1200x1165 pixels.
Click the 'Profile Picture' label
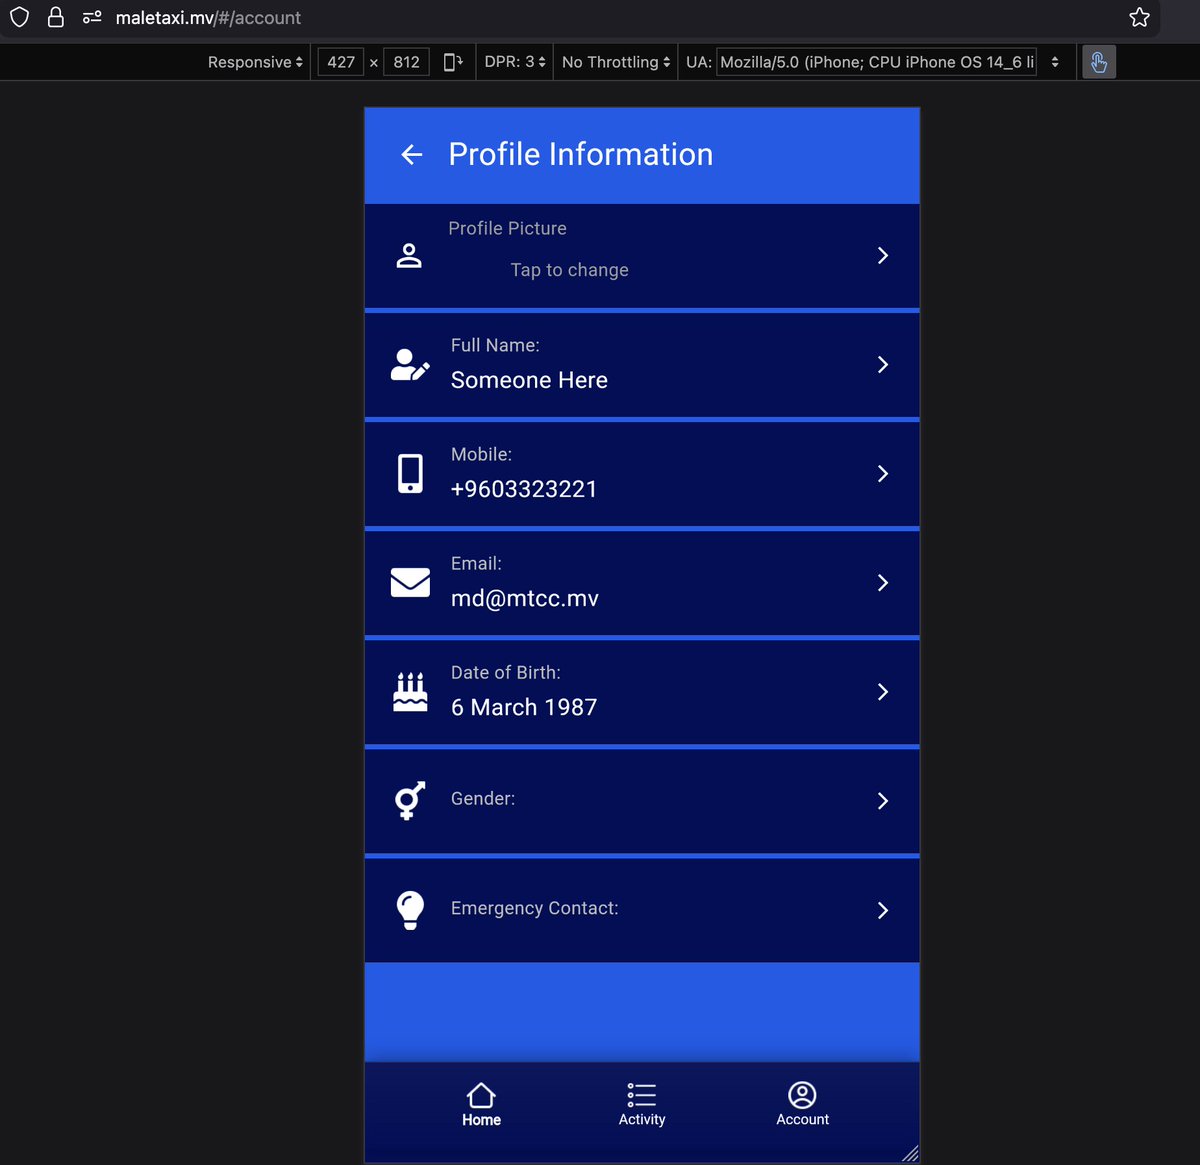coord(507,228)
